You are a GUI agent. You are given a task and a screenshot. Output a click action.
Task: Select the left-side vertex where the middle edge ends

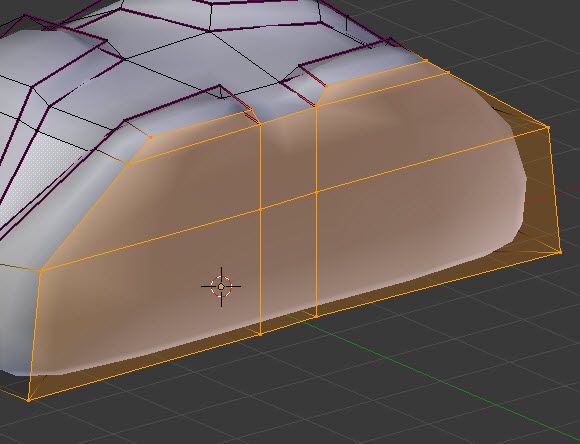click(x=41, y=271)
